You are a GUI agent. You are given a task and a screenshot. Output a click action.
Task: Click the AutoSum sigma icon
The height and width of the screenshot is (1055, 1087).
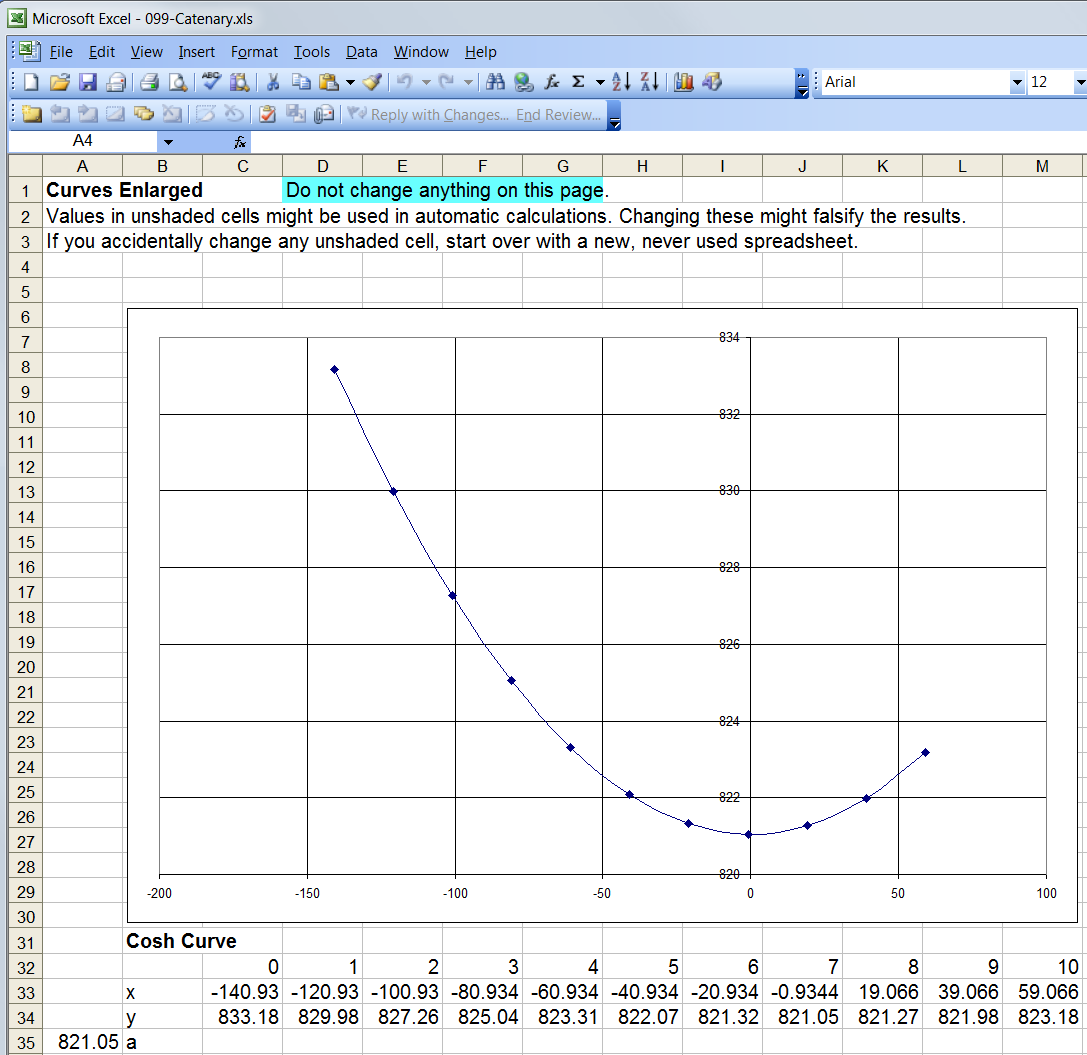click(578, 83)
